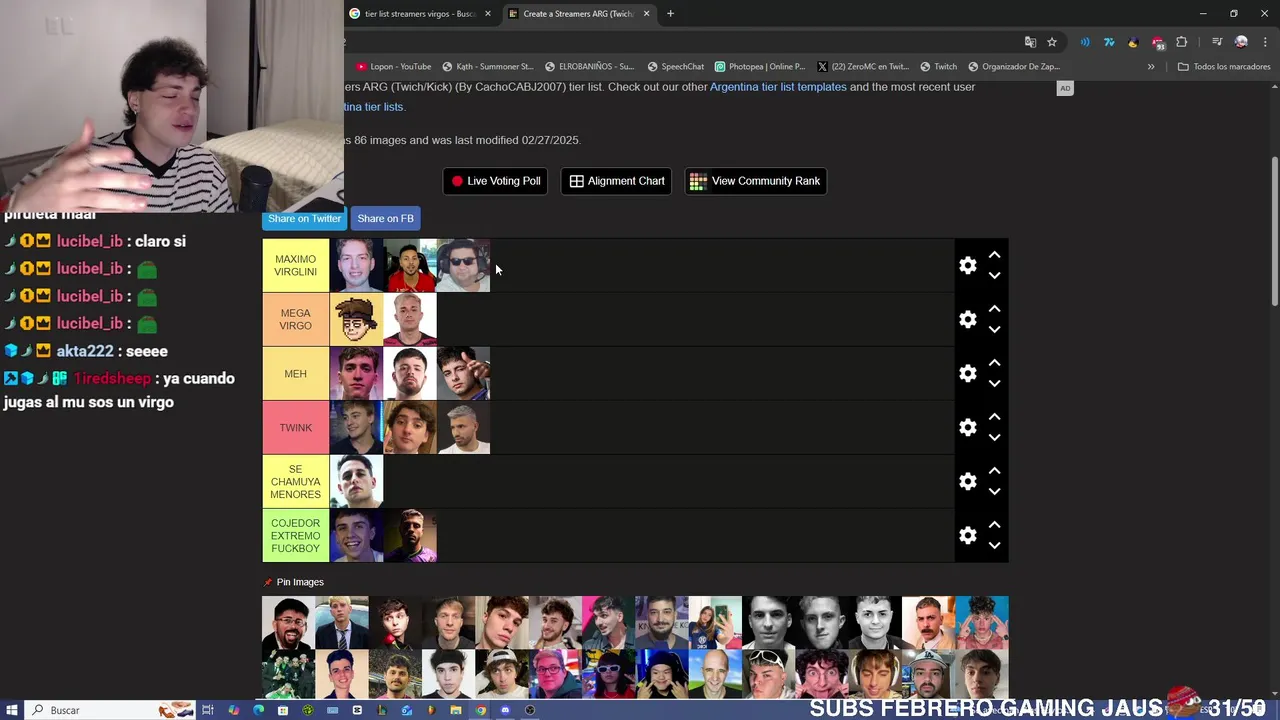Click the MAXIMO VIRGLINI tier label
The height and width of the screenshot is (720, 1280).
click(x=296, y=266)
